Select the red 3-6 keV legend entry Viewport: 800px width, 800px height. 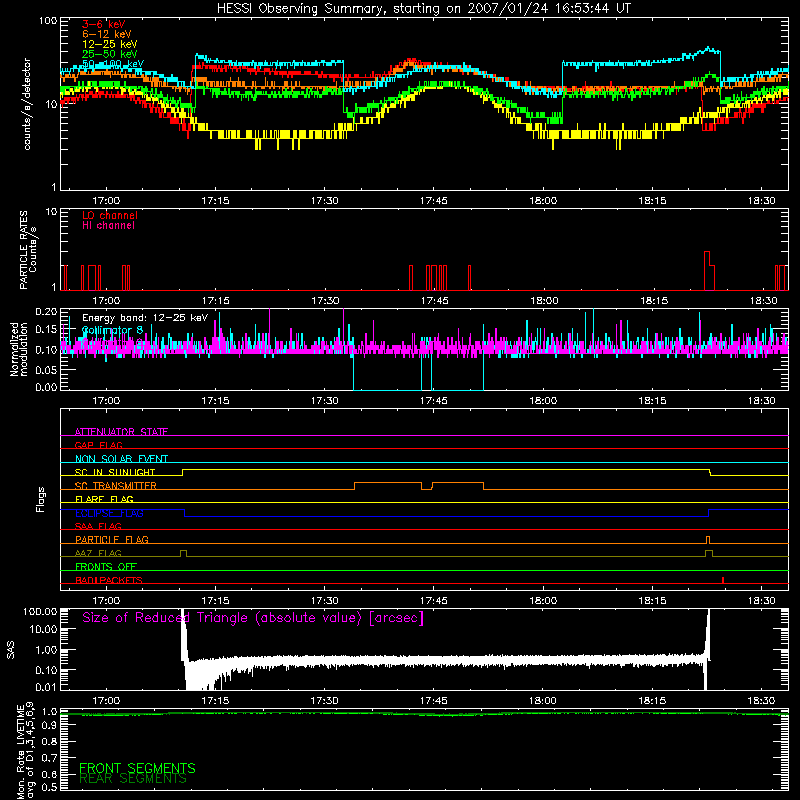click(x=104, y=24)
